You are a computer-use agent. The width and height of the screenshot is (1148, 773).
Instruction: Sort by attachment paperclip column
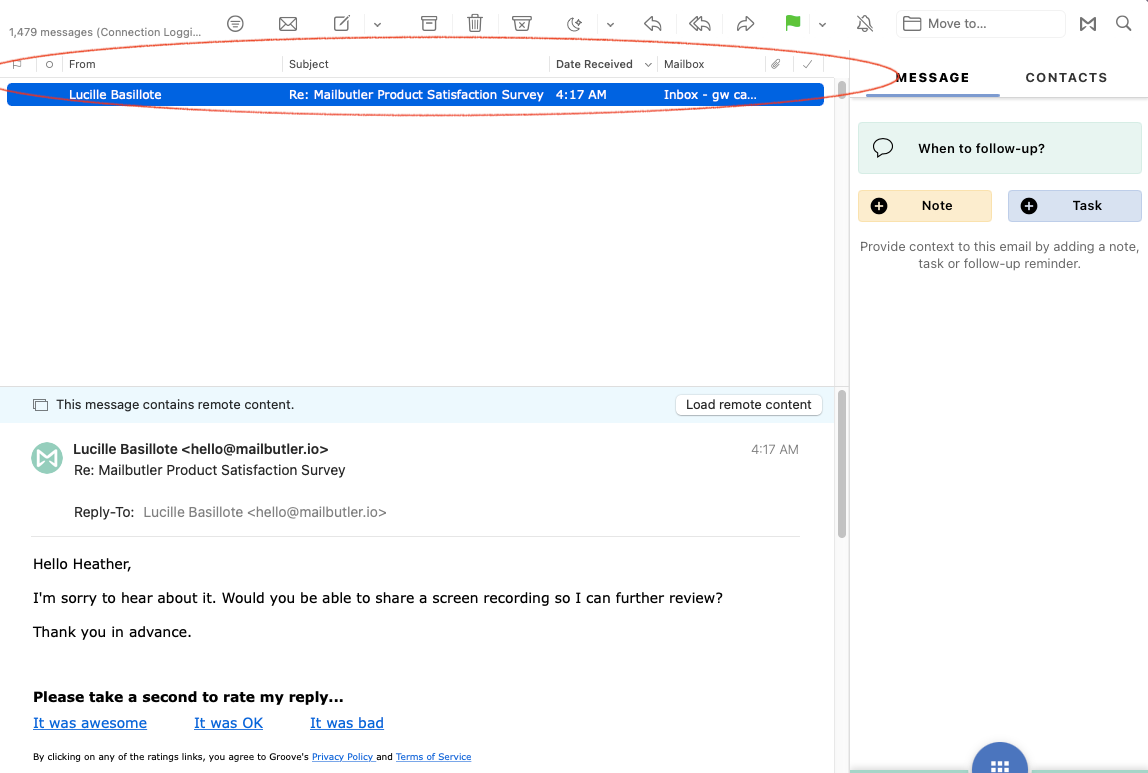click(775, 64)
